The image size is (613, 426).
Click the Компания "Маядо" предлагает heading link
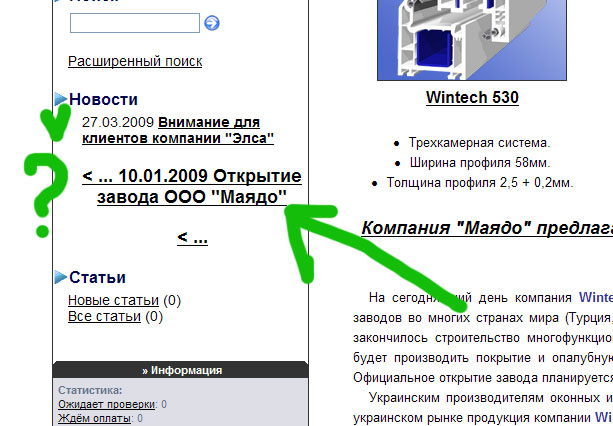(487, 228)
